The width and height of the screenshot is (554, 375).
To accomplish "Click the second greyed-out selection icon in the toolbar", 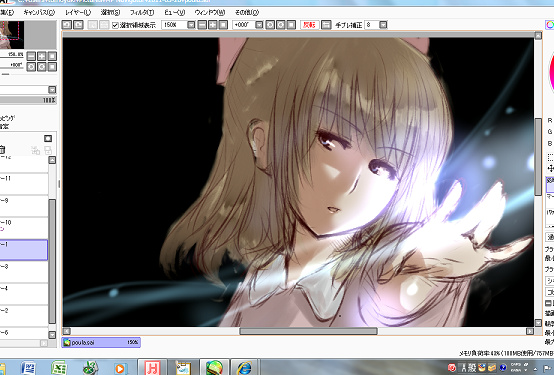I will (x=104, y=25).
